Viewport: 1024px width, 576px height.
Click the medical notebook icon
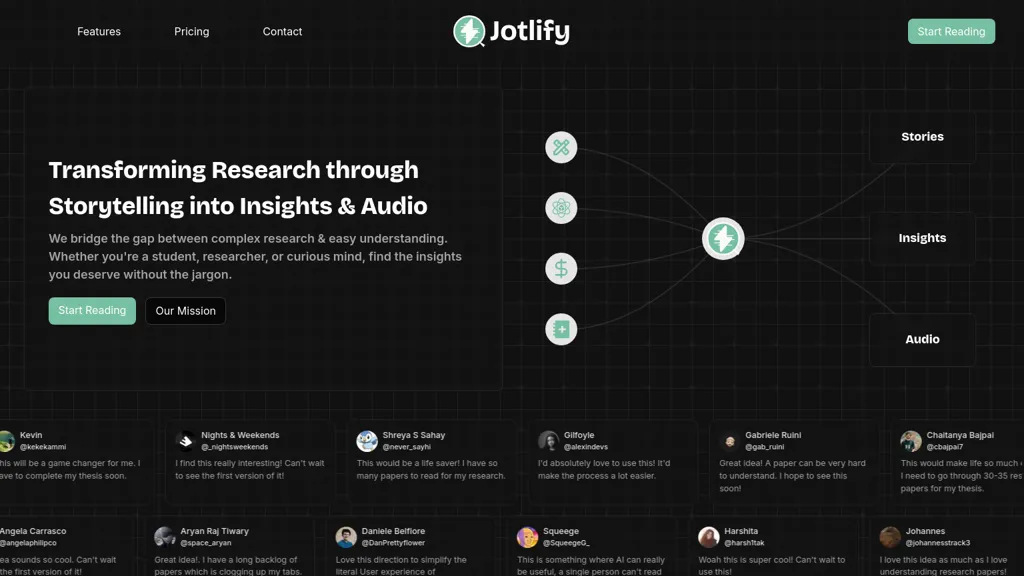point(561,330)
